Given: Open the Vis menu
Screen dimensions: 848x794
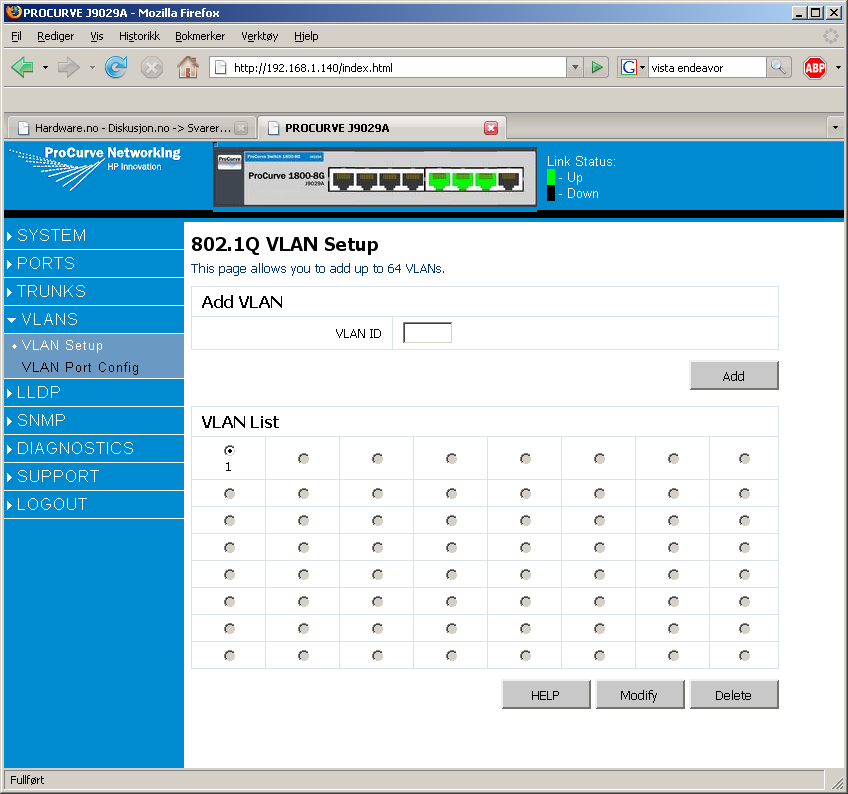Looking at the screenshot, I should (96, 36).
